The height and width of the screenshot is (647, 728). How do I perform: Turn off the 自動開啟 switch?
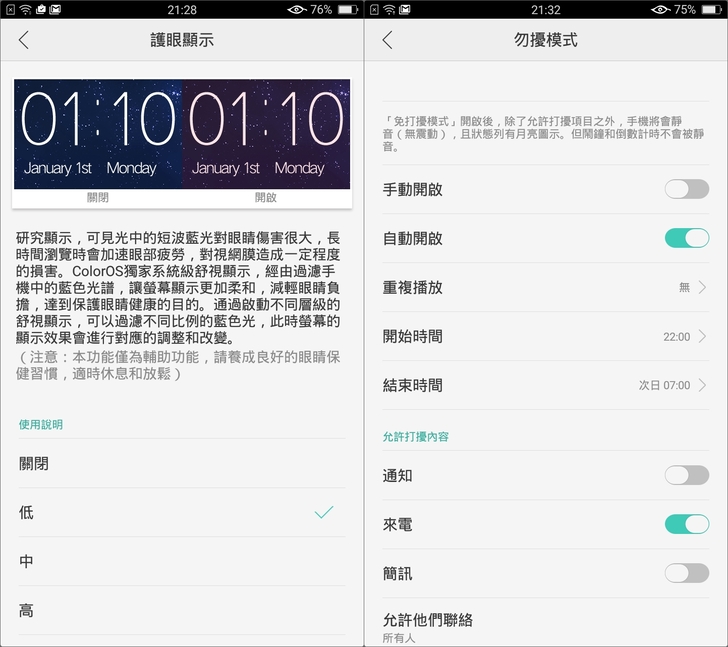687,238
